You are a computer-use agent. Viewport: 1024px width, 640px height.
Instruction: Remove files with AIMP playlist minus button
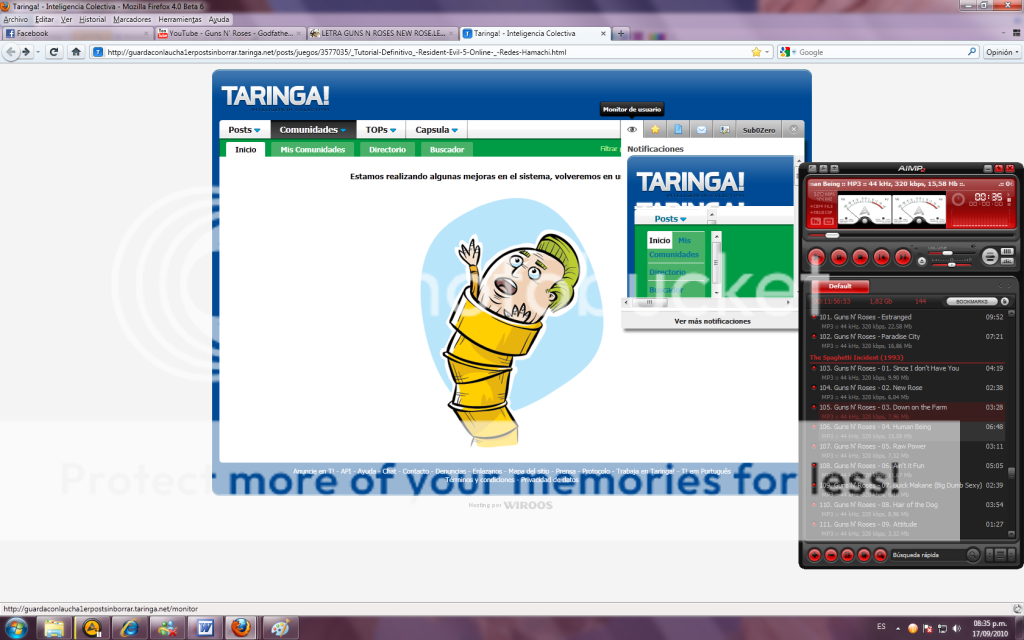point(831,555)
